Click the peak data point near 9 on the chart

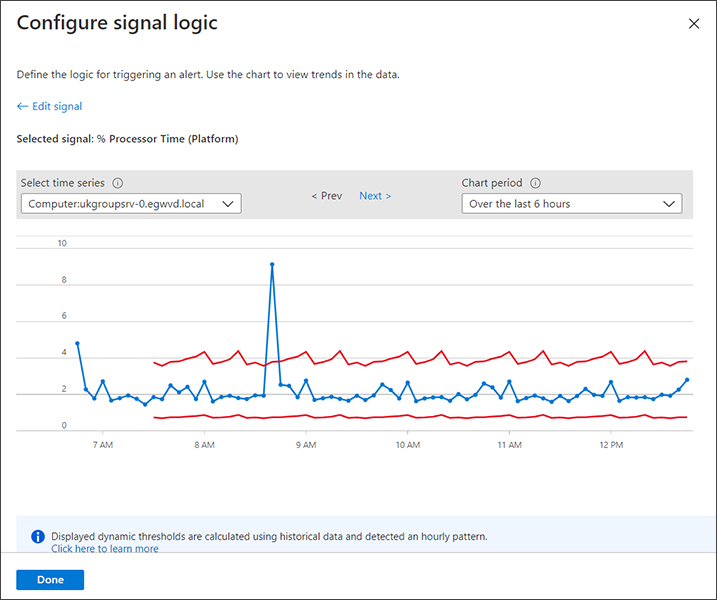pos(272,264)
